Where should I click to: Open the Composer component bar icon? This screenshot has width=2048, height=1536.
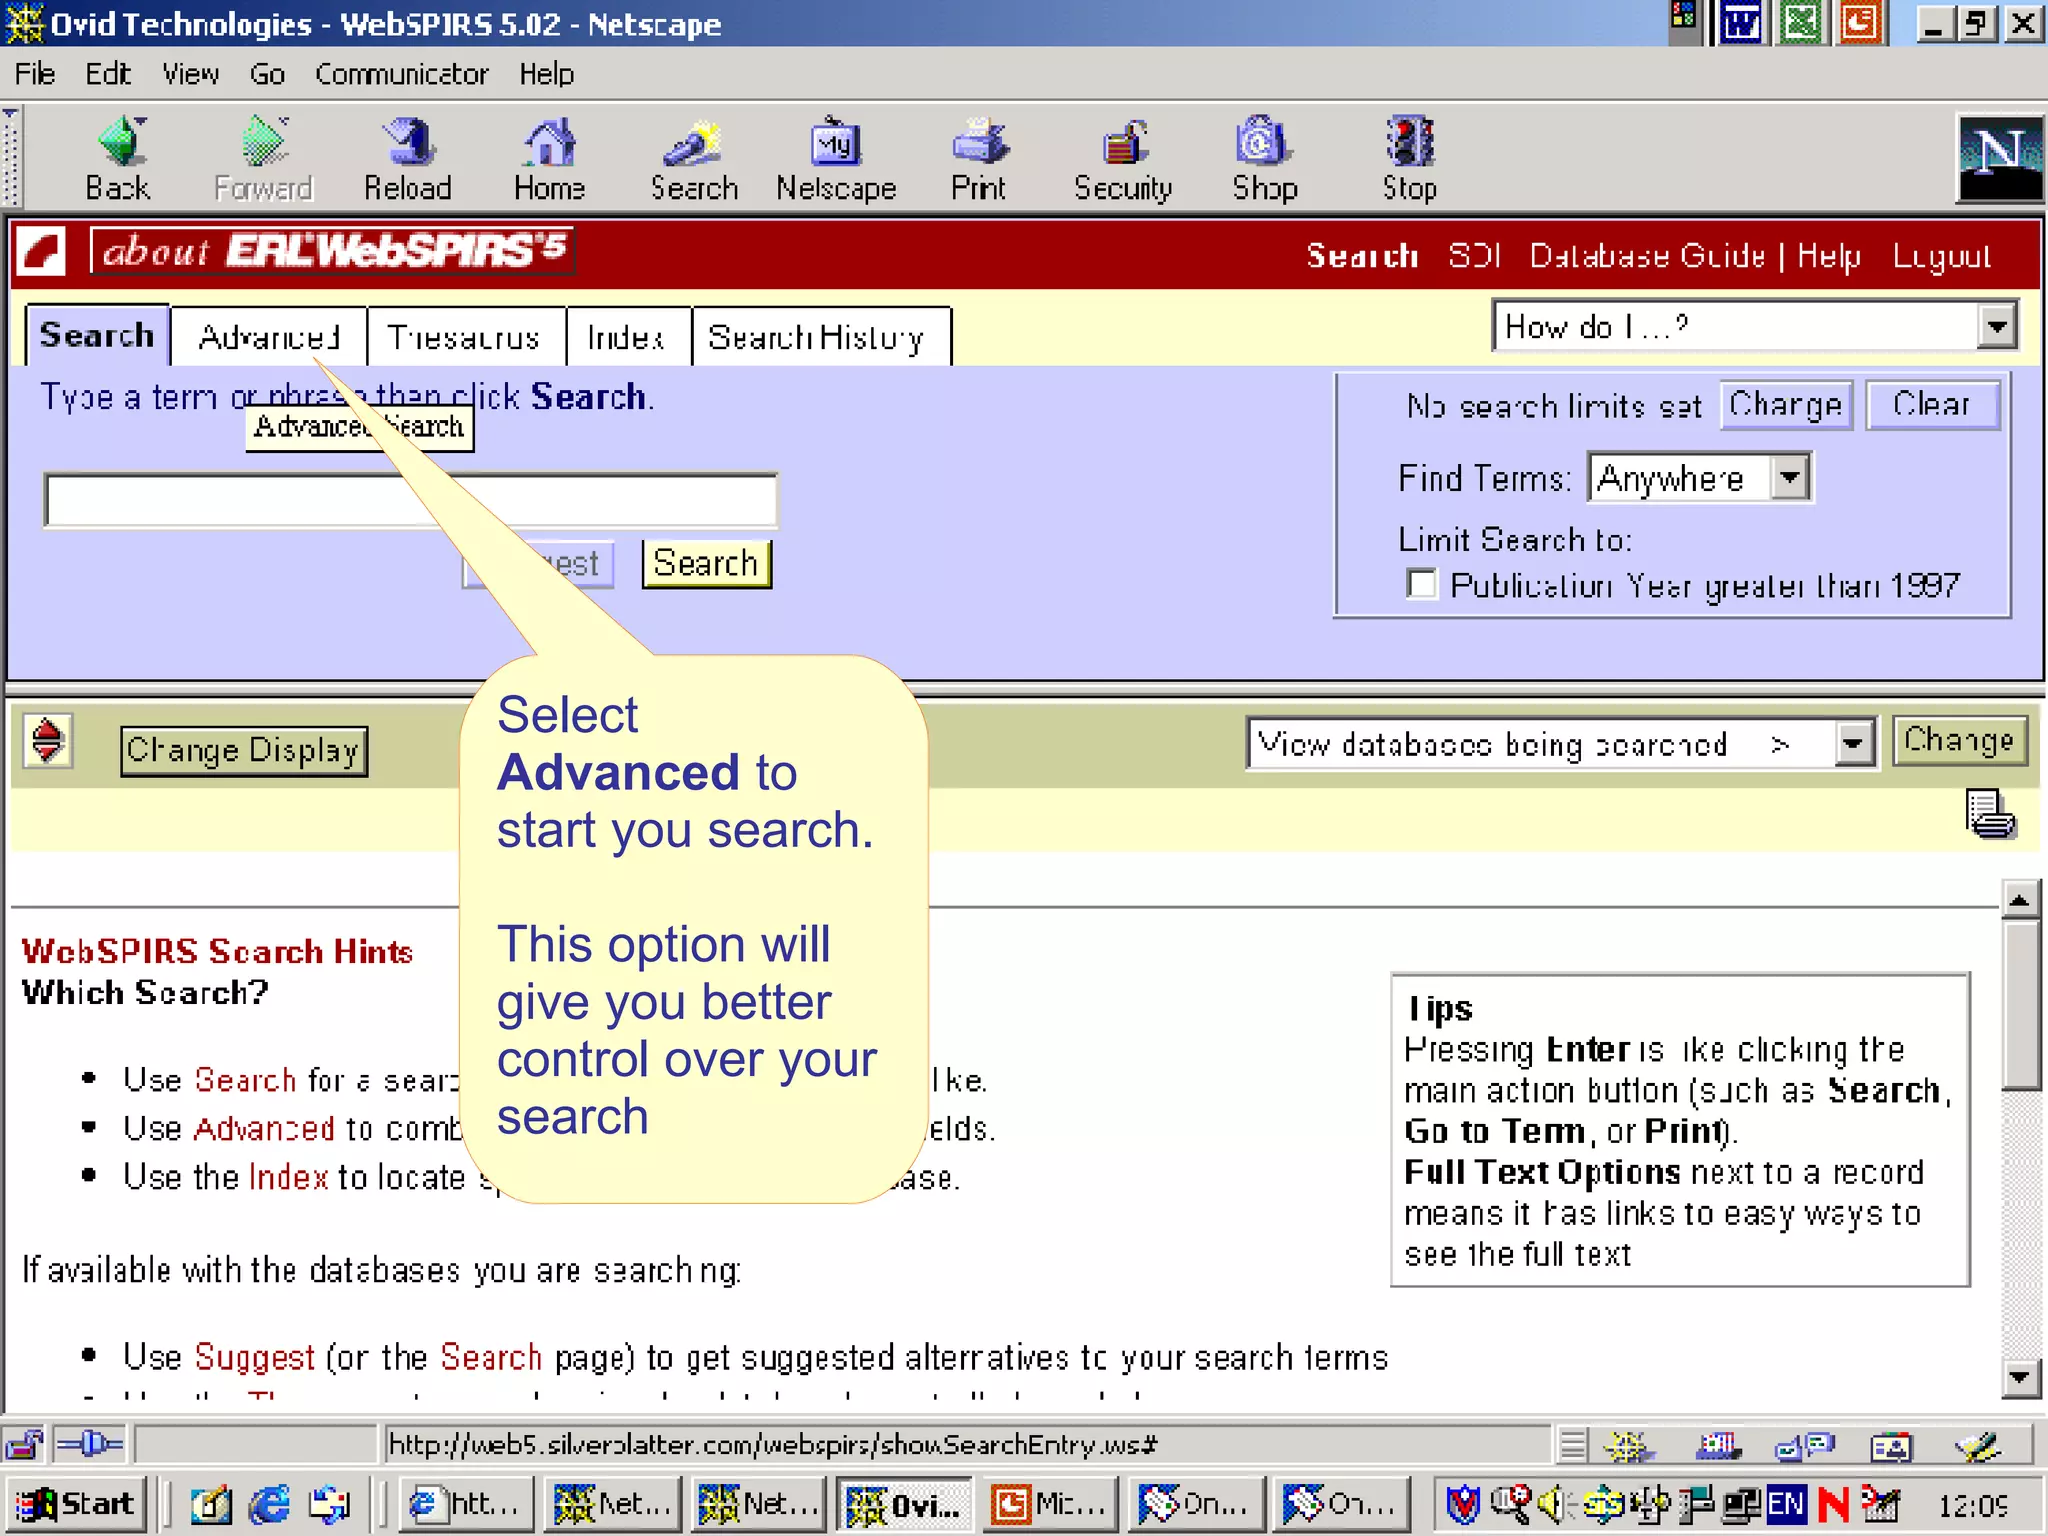pyautogui.click(x=1977, y=1446)
